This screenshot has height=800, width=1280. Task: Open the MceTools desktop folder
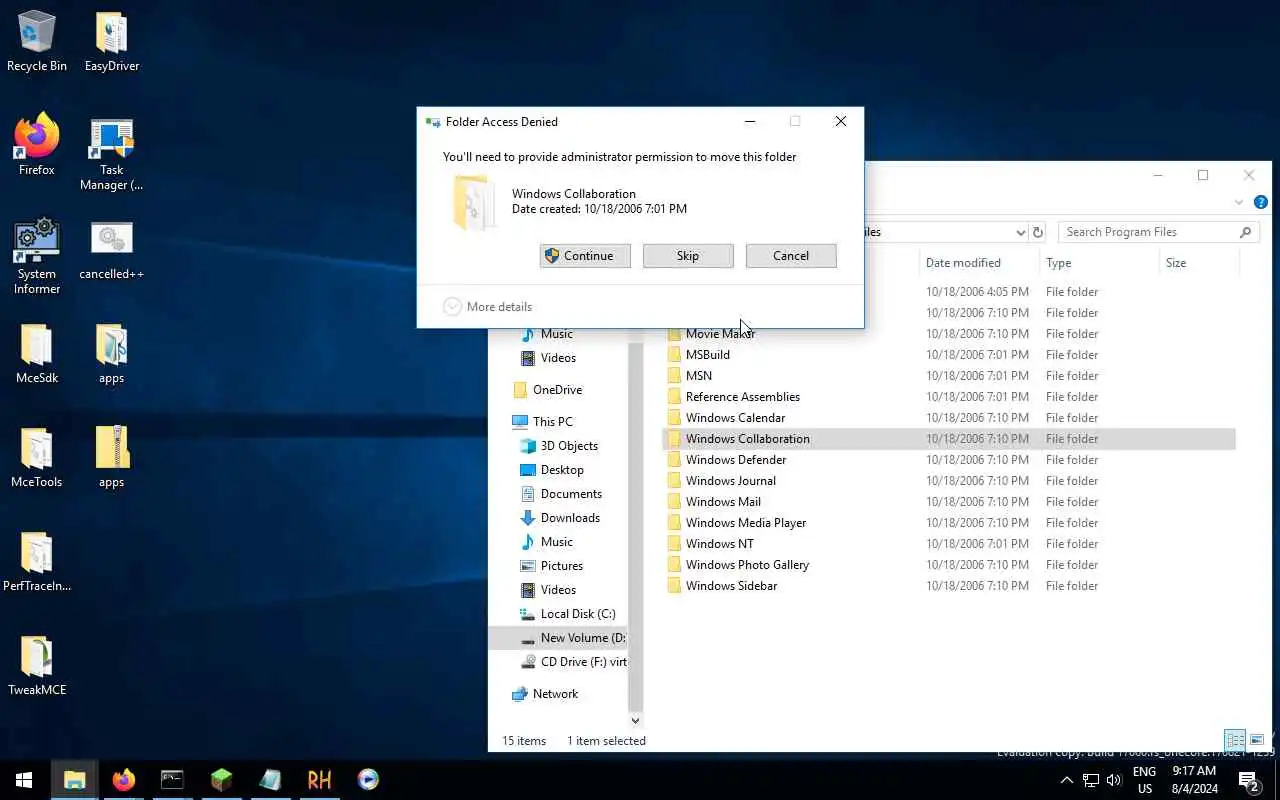tap(37, 457)
